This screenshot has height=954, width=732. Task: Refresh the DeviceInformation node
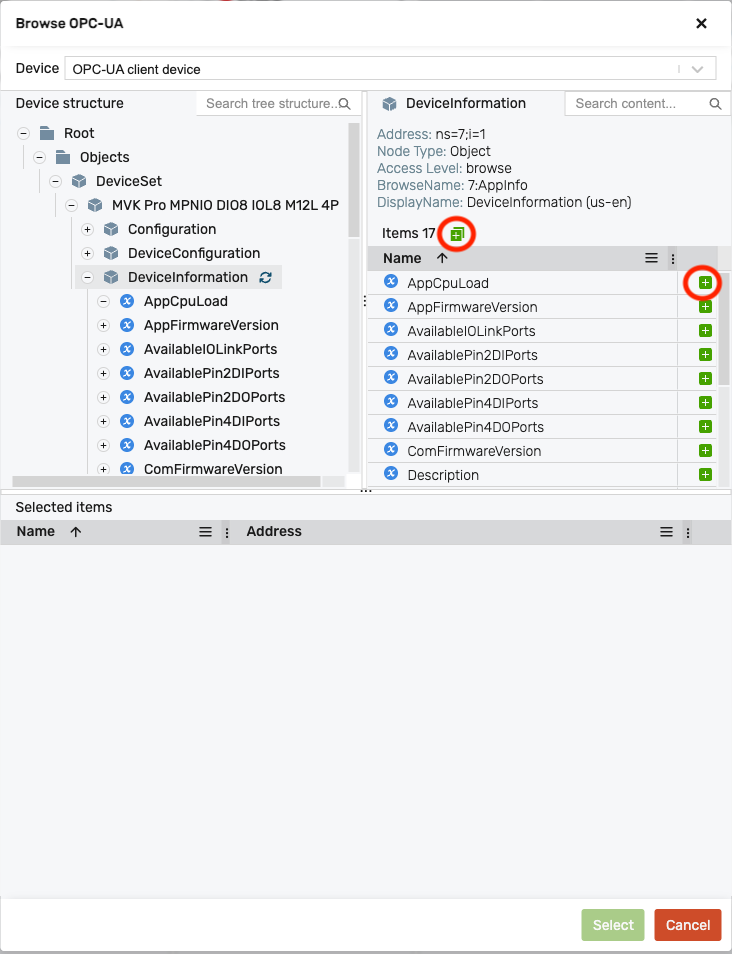pyautogui.click(x=265, y=277)
